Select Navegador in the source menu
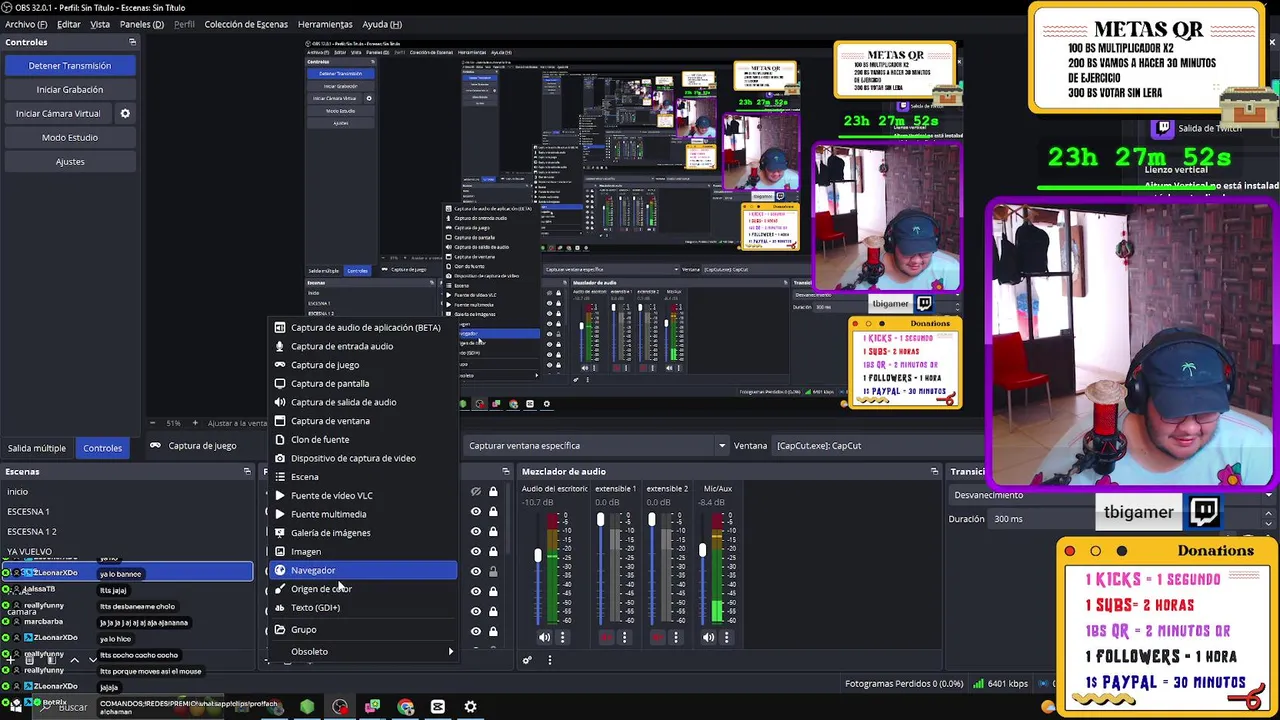Viewport: 1280px width, 720px height. point(363,570)
